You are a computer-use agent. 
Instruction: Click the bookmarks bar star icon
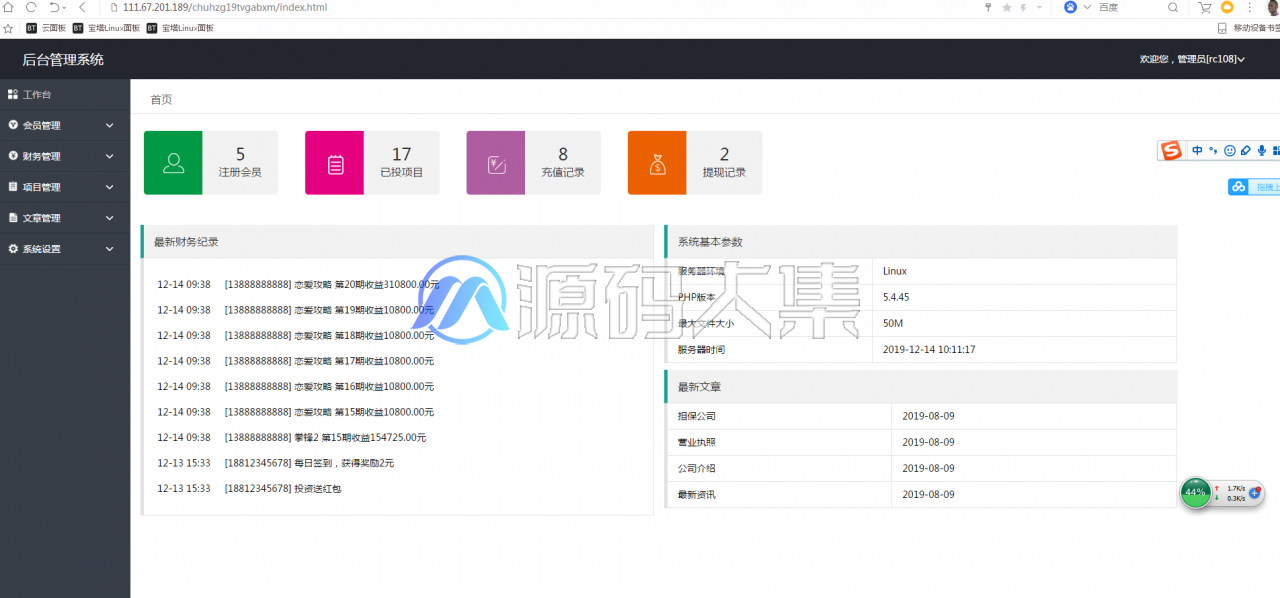(x=8, y=28)
